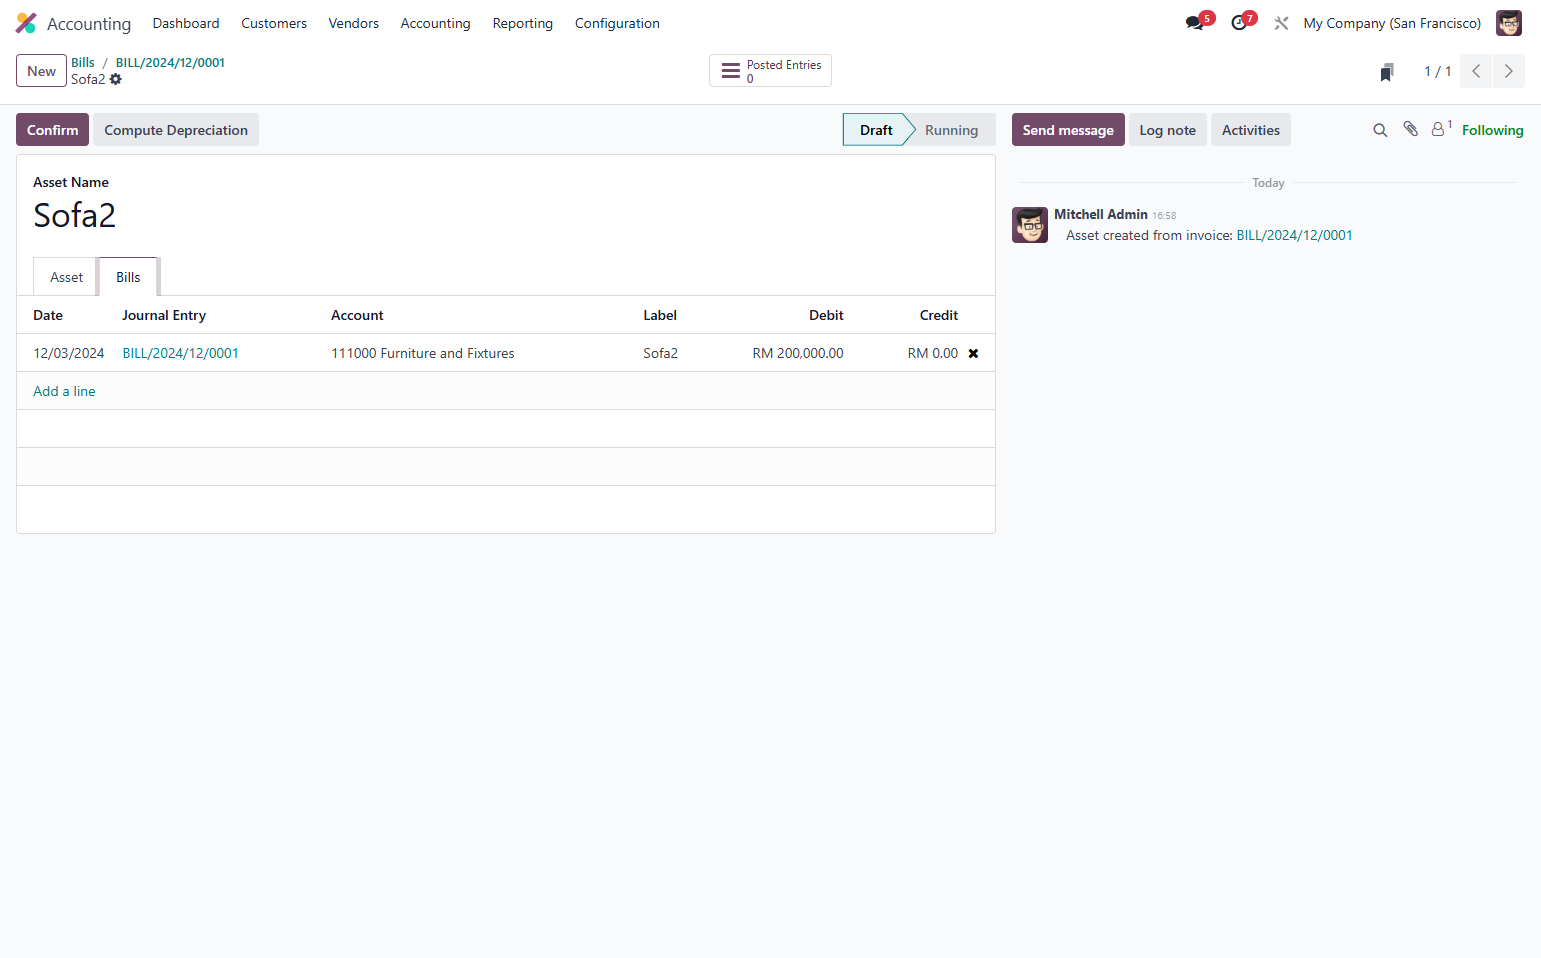Open the Configuration menu
This screenshot has width=1541, height=958.
click(617, 23)
